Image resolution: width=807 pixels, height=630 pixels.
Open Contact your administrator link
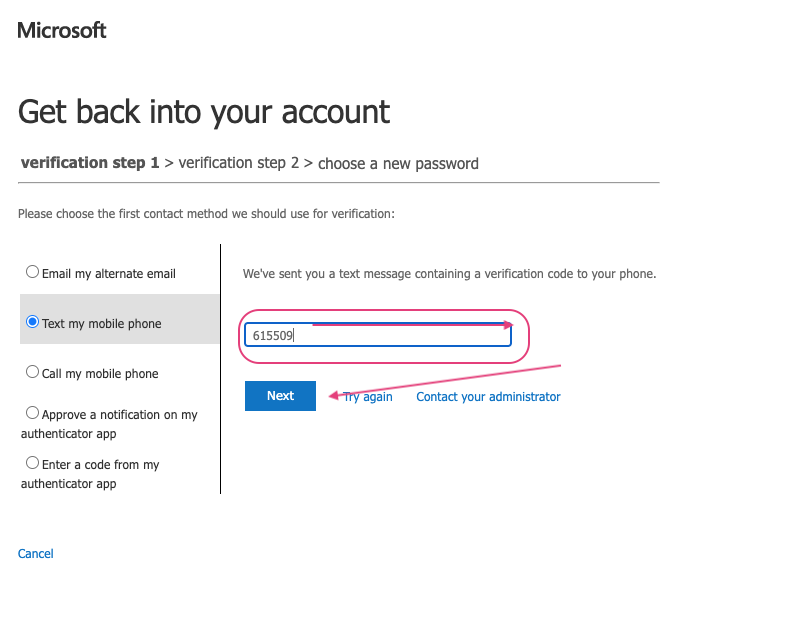pos(488,397)
